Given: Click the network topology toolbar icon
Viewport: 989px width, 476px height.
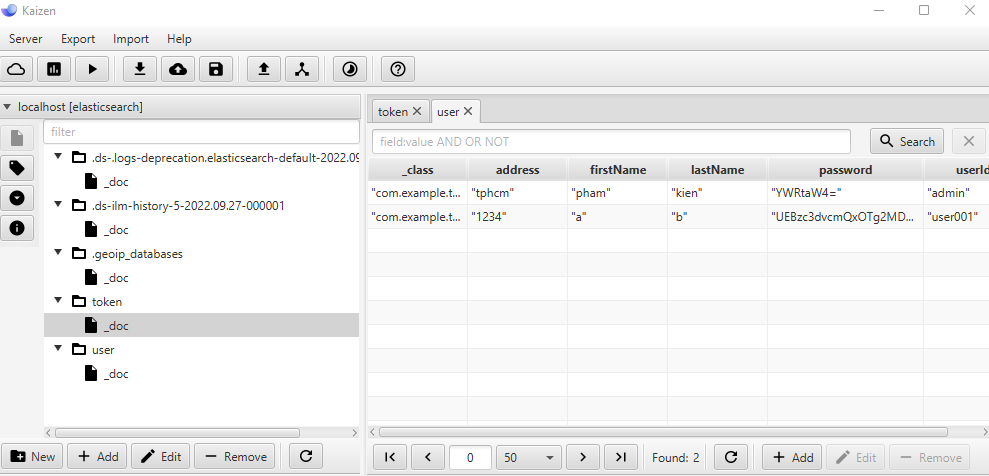Looking at the screenshot, I should pyautogui.click(x=301, y=69).
